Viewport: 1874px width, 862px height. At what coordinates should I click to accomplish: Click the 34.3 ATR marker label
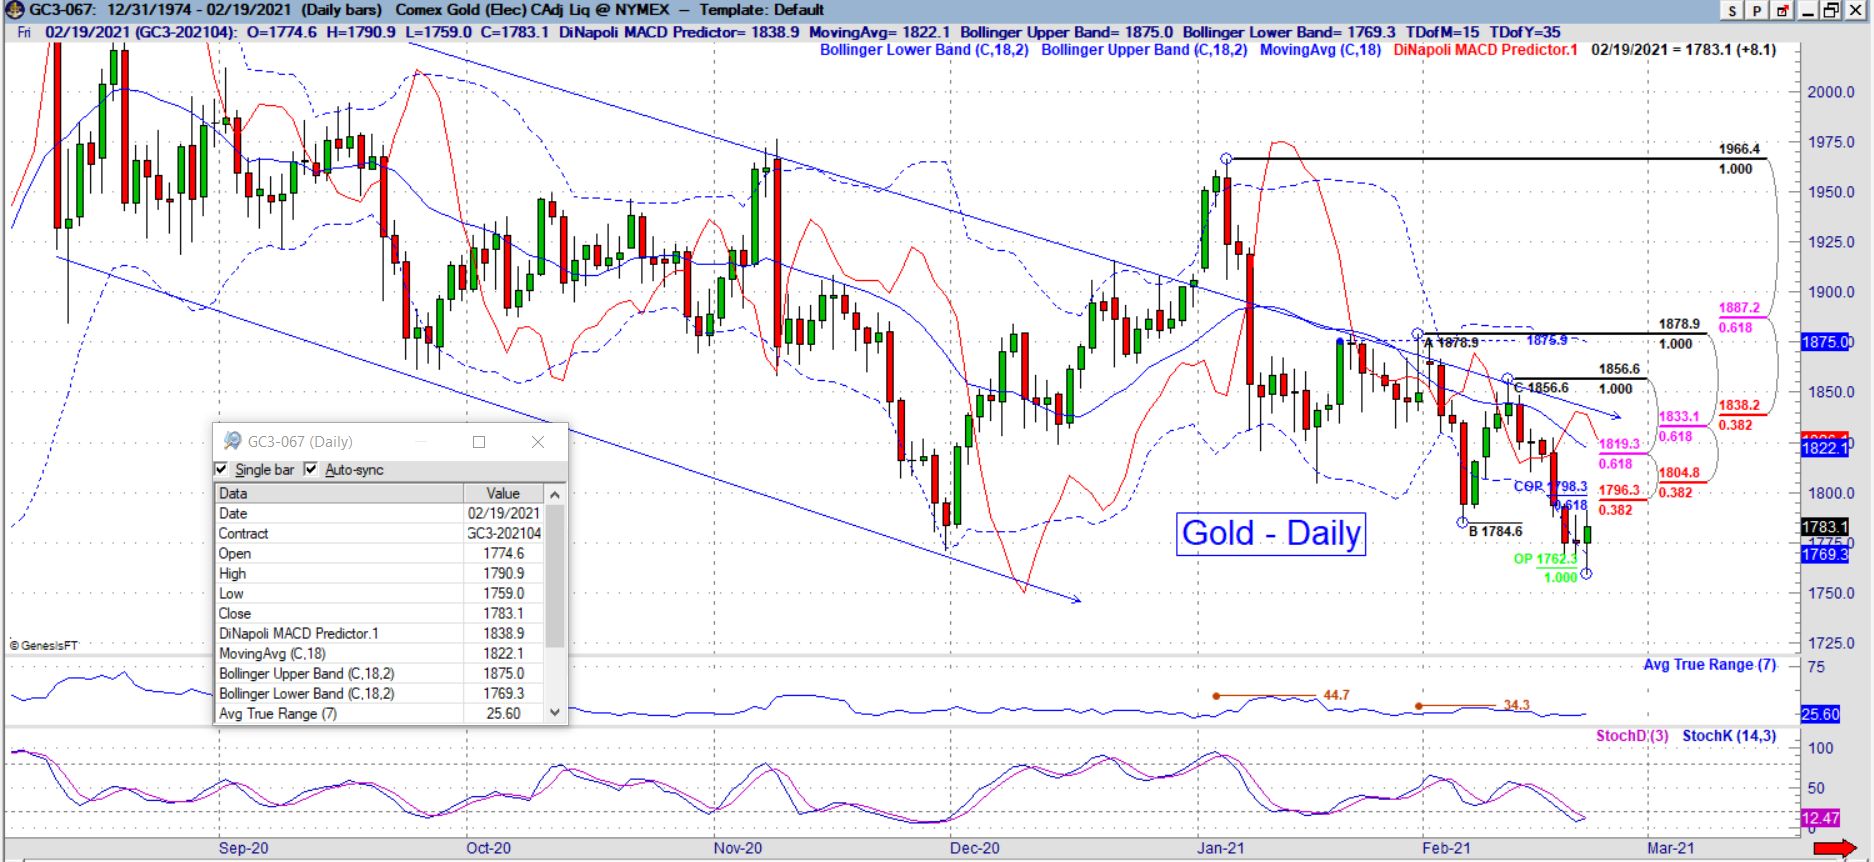tap(1516, 705)
